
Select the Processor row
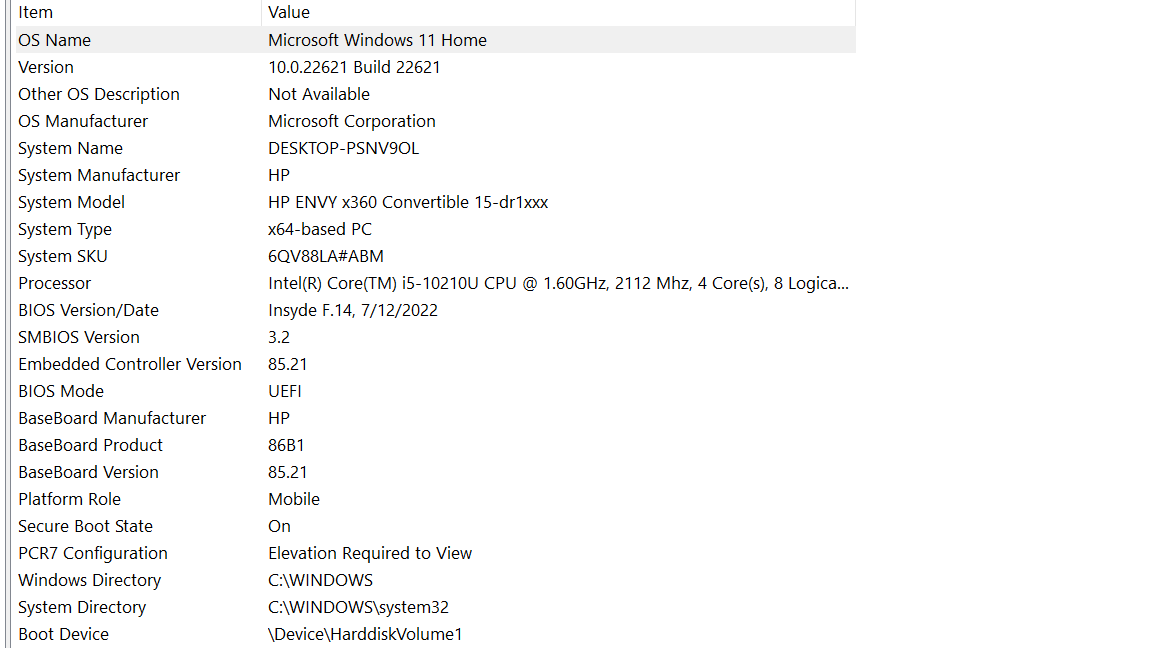pyautogui.click(x=435, y=283)
